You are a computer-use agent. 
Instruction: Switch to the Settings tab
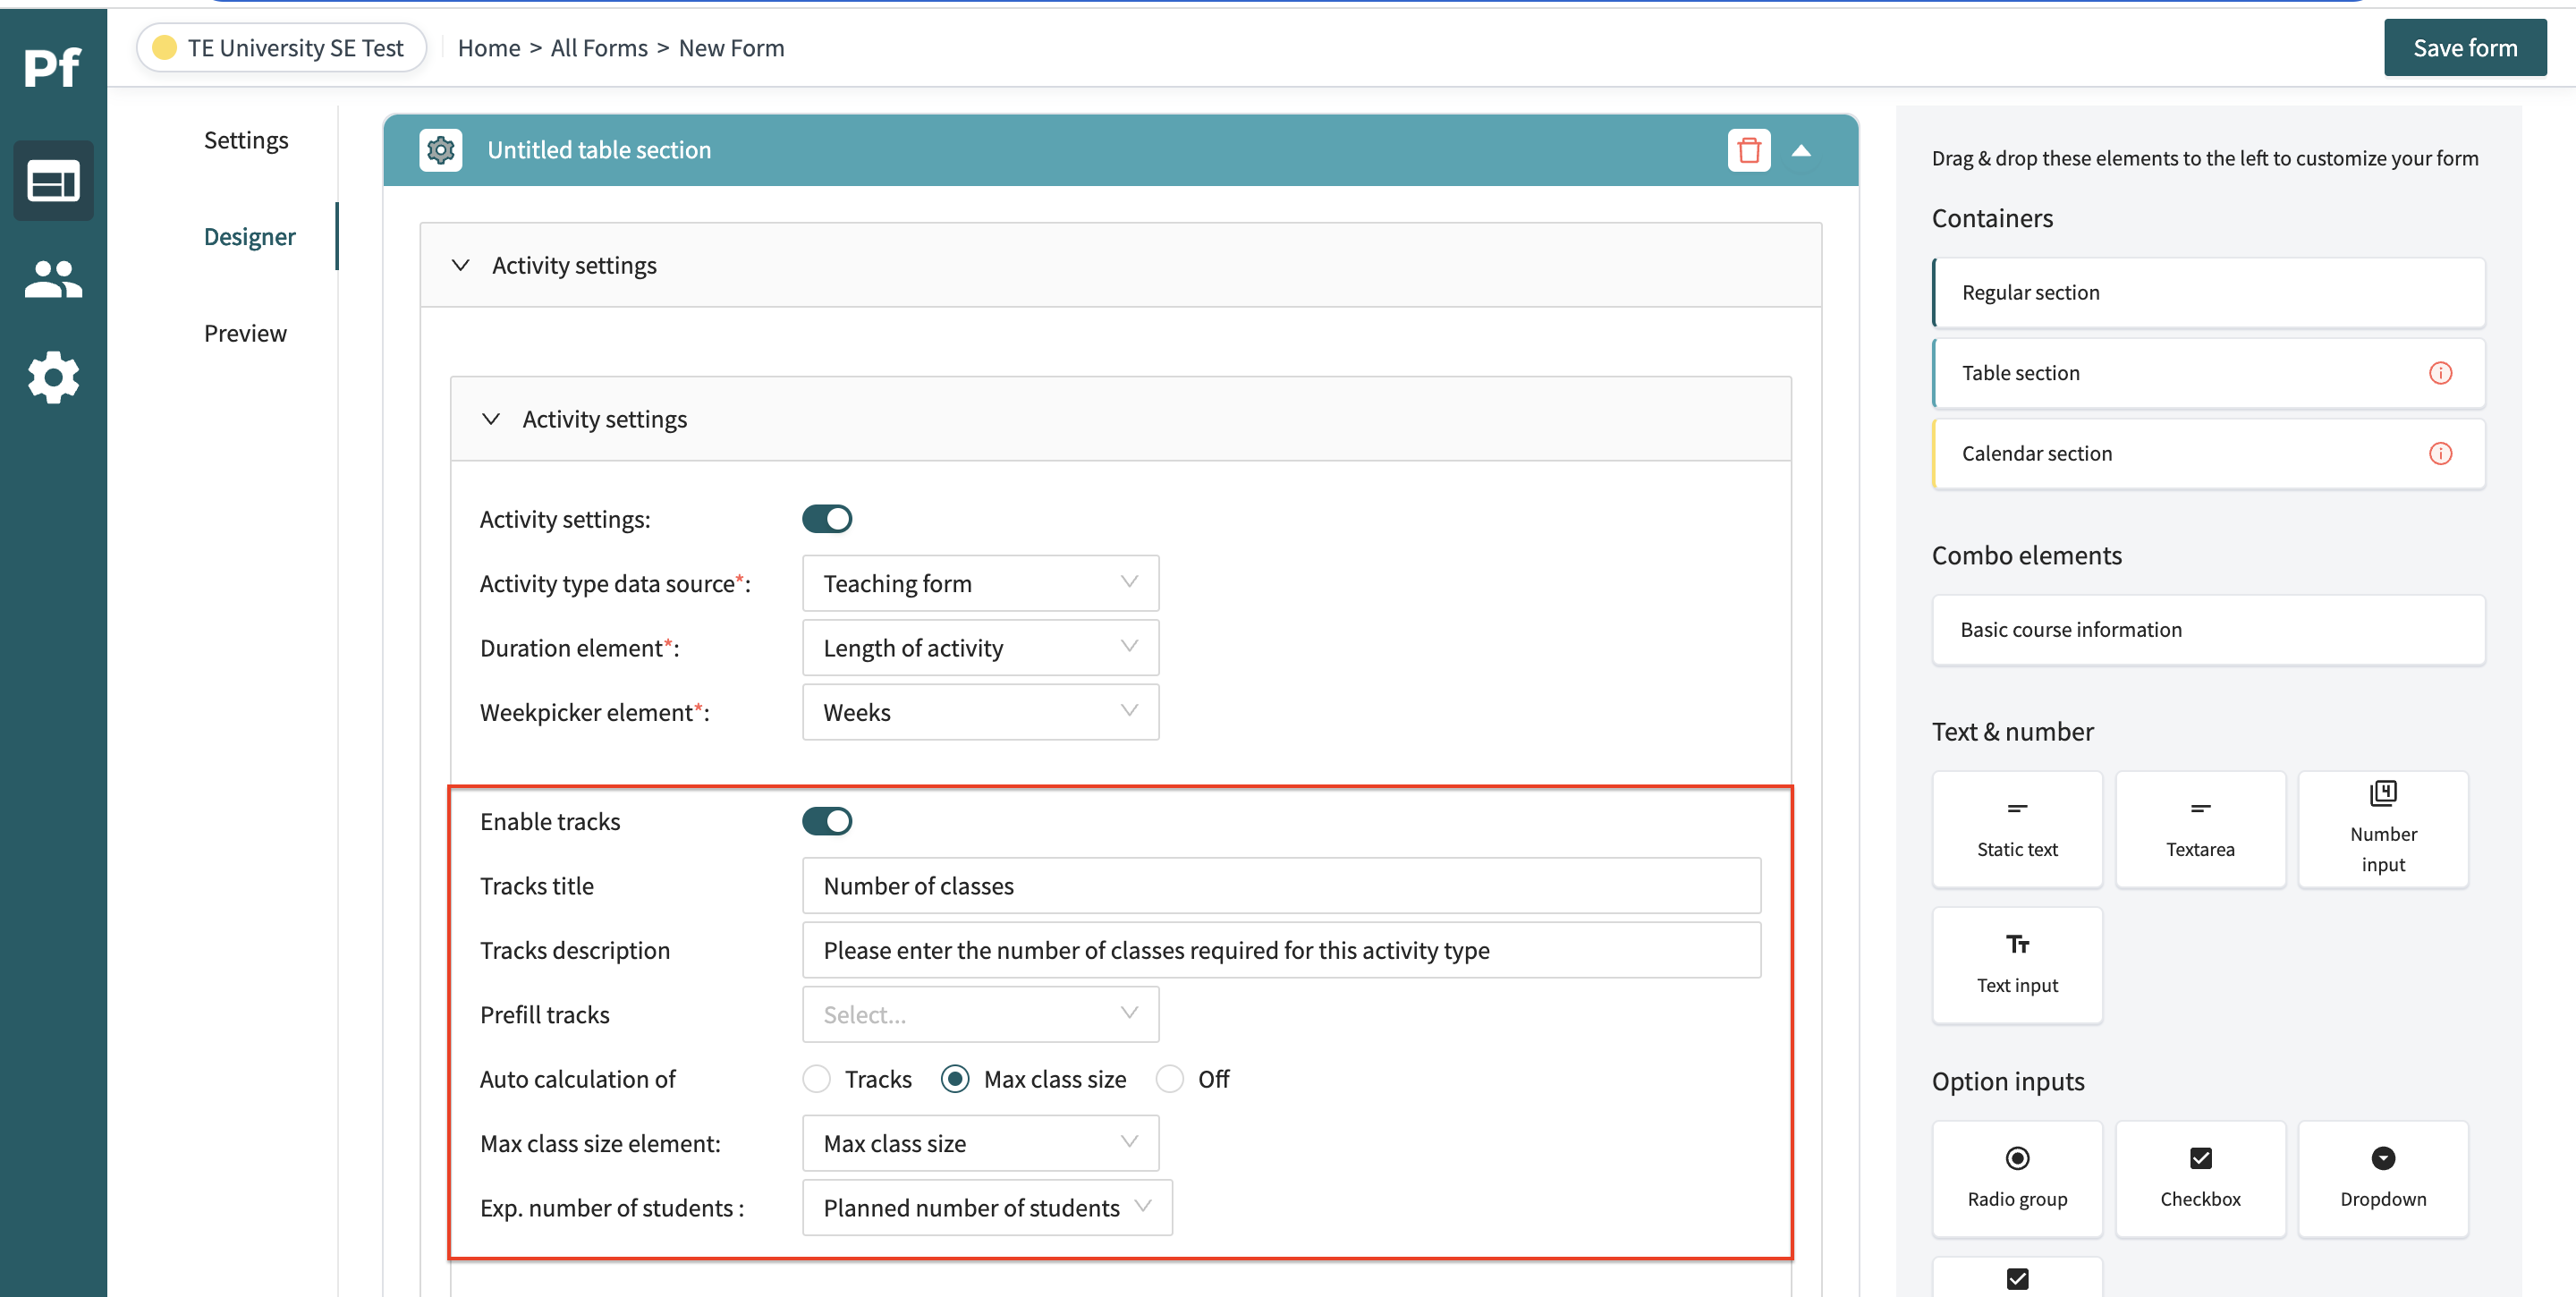(246, 140)
